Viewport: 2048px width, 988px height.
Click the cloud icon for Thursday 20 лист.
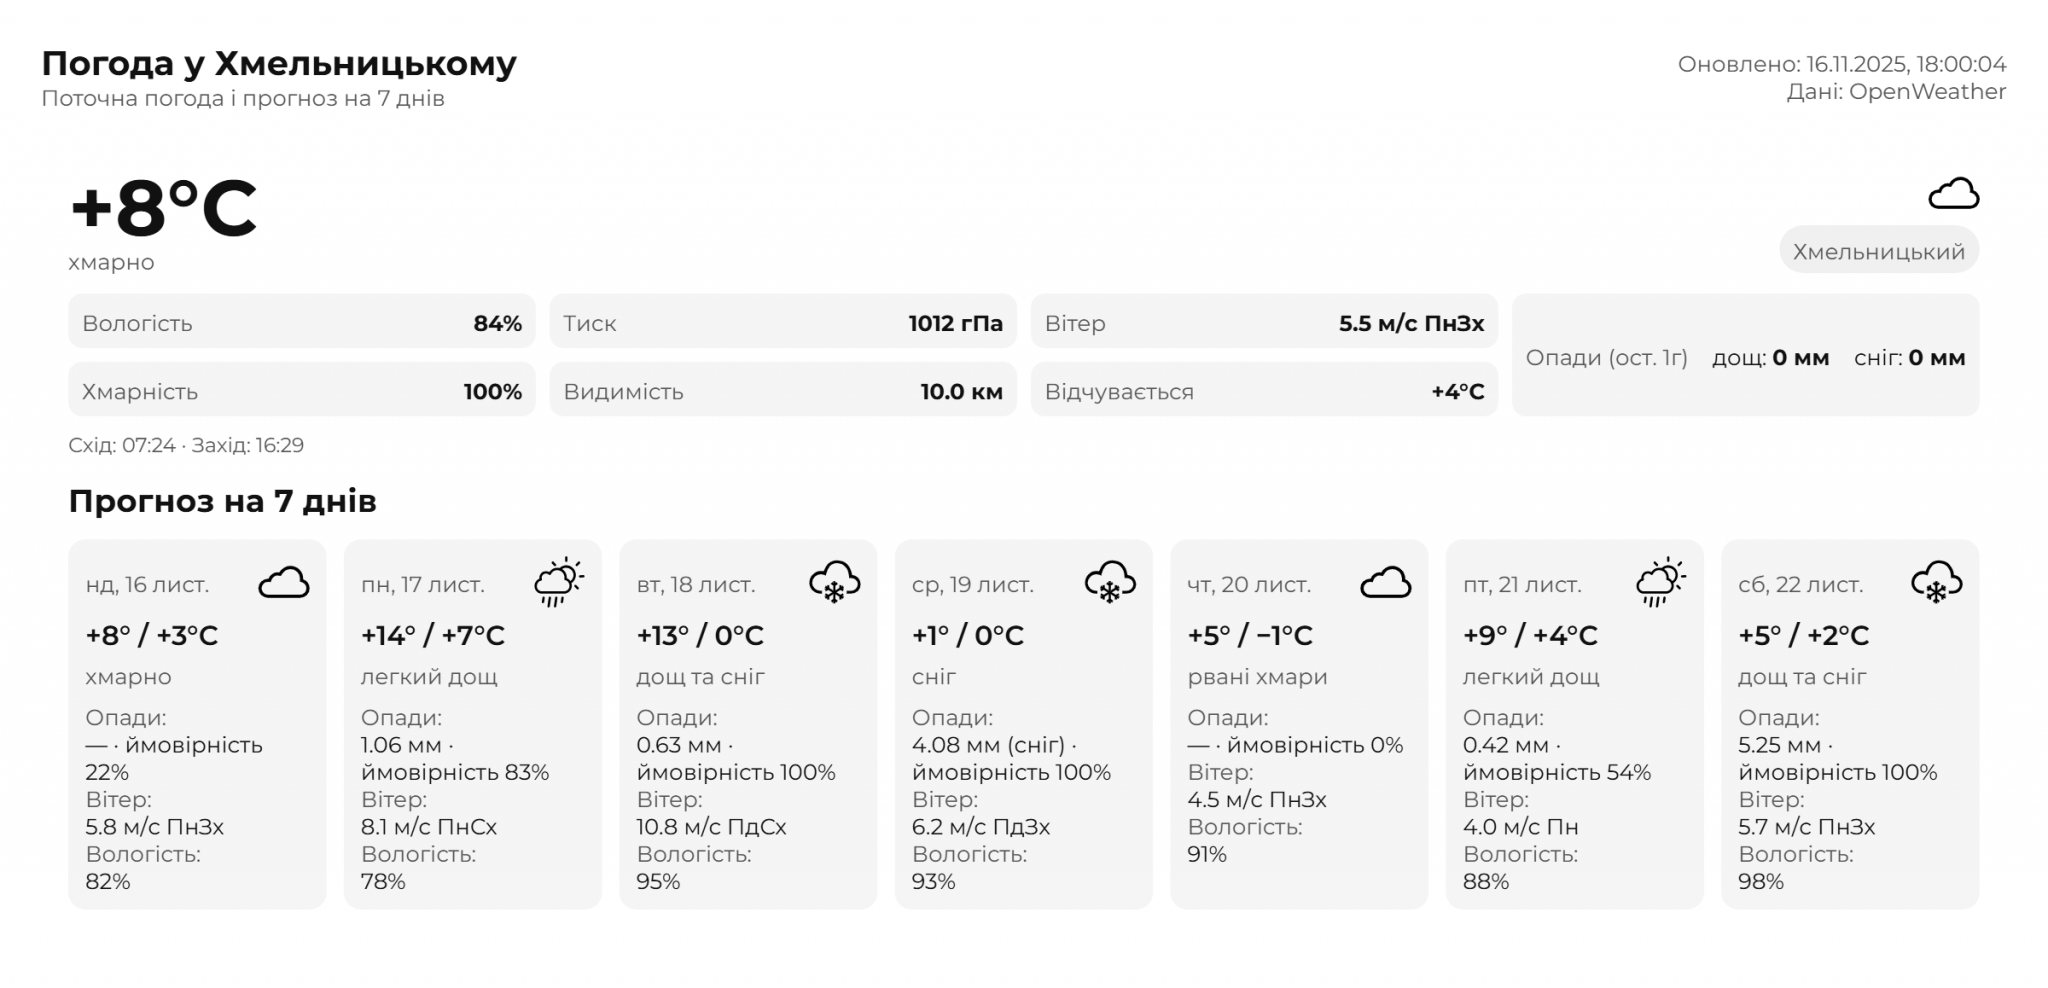click(1385, 583)
